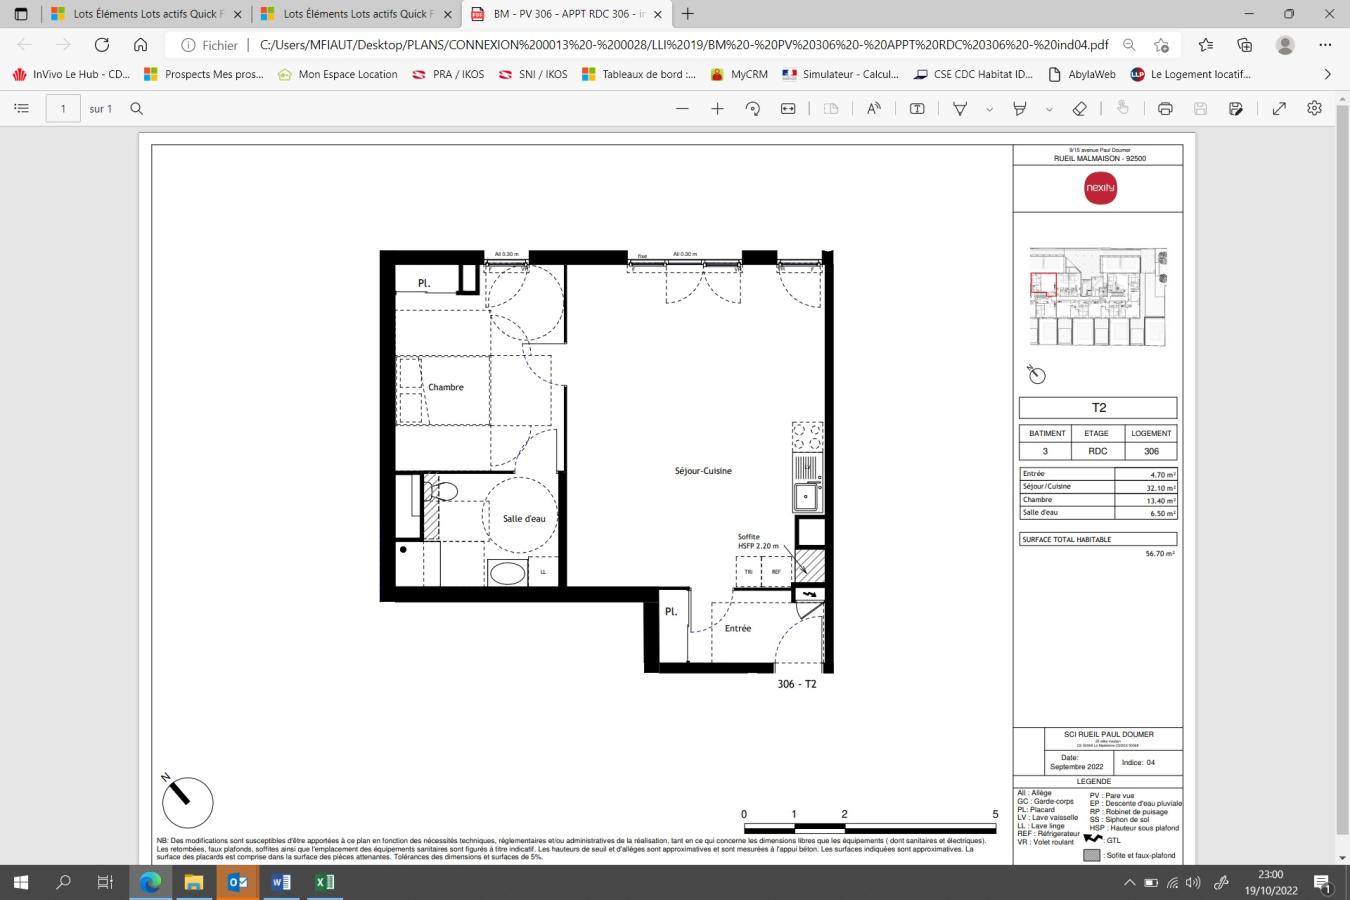Click the fit to width button
Screen dimensions: 1350x900
point(788,109)
